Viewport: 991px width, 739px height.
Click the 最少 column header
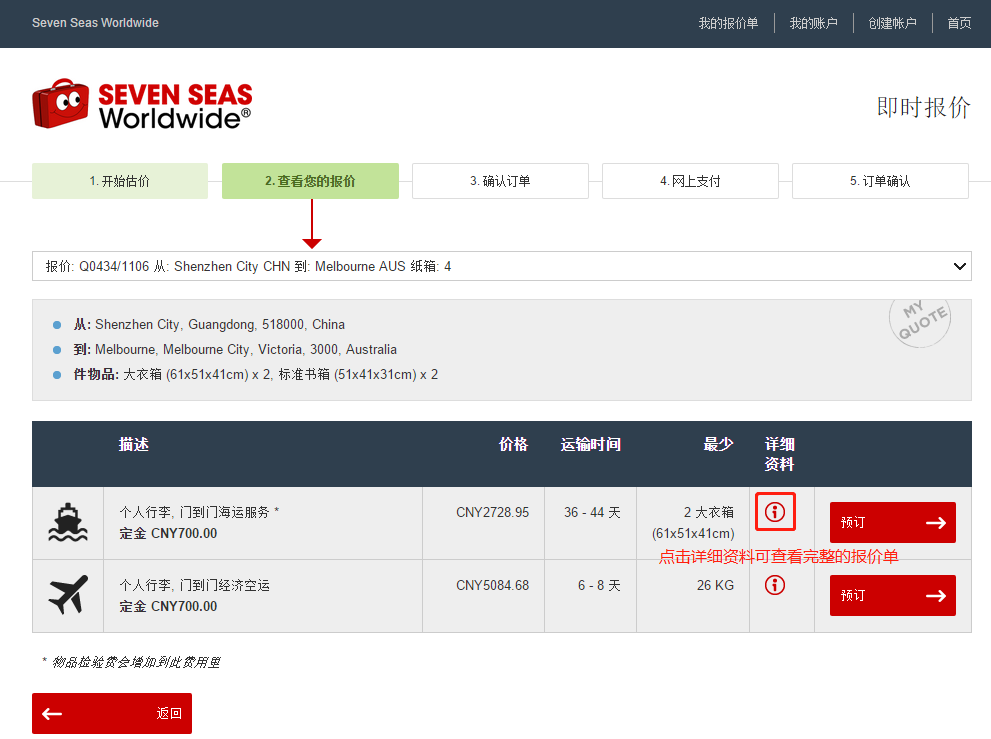(x=719, y=444)
